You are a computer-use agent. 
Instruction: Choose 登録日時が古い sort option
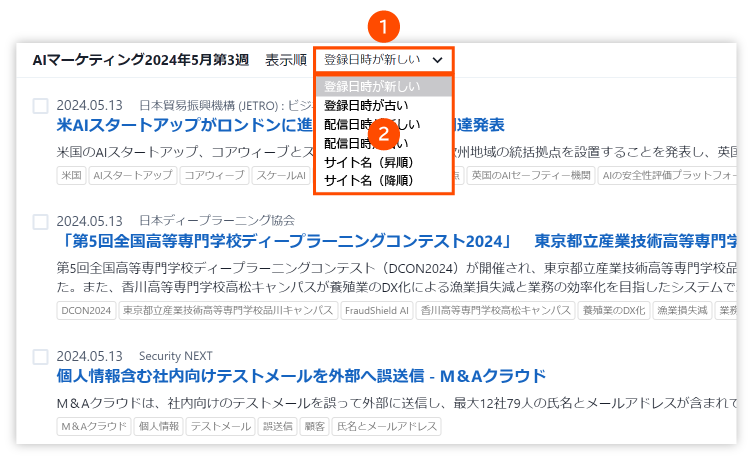[x=384, y=105]
